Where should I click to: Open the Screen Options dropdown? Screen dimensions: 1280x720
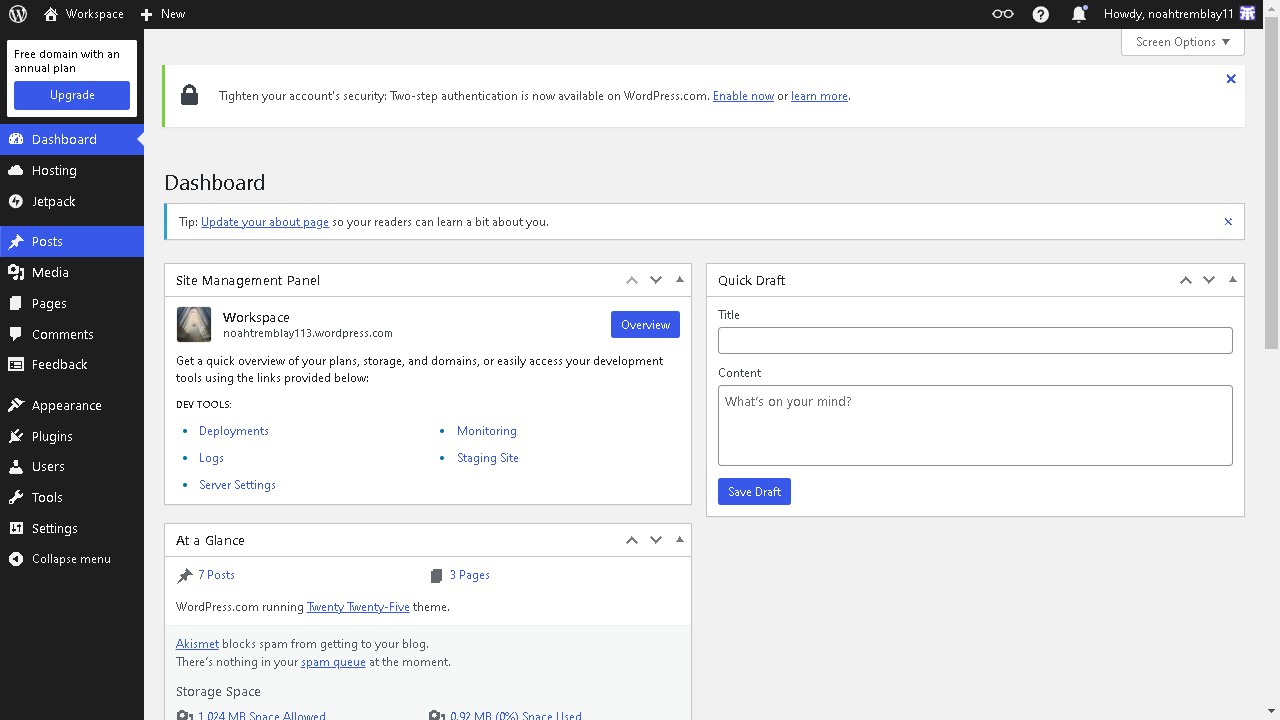pyautogui.click(x=1182, y=41)
